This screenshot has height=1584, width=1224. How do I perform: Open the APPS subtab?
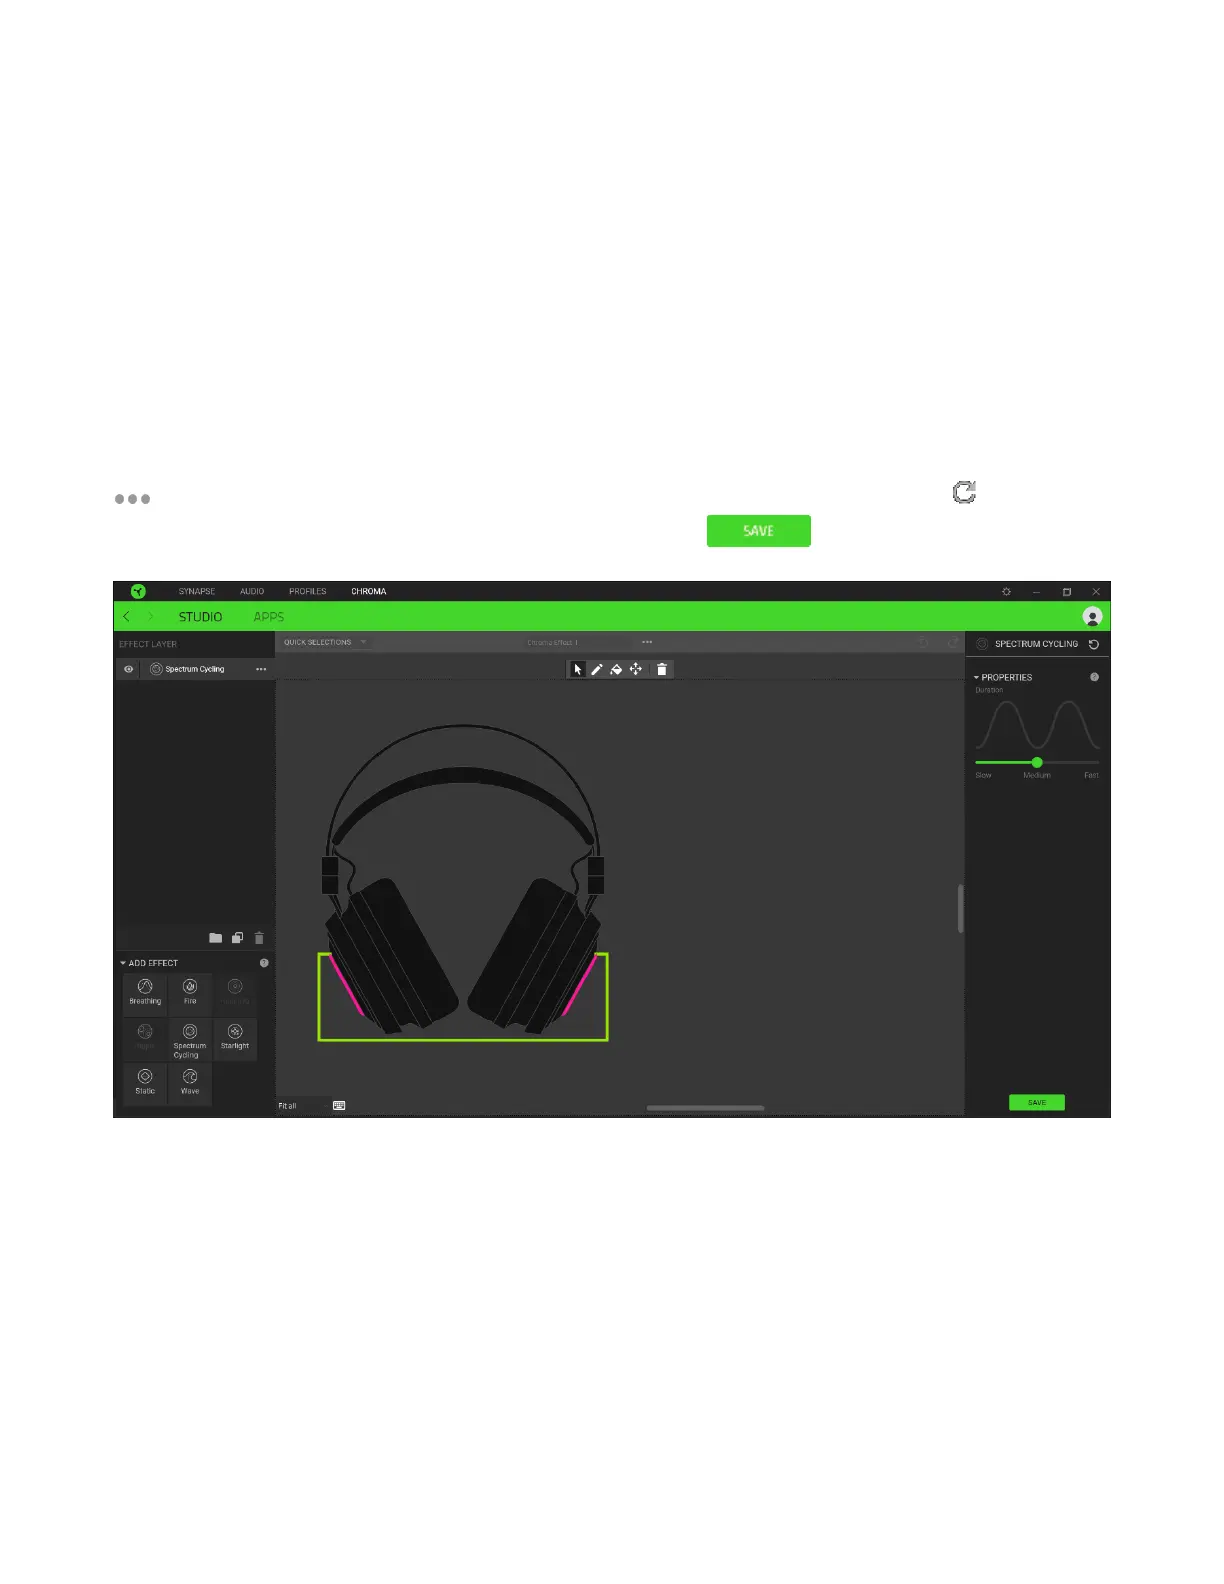(269, 617)
